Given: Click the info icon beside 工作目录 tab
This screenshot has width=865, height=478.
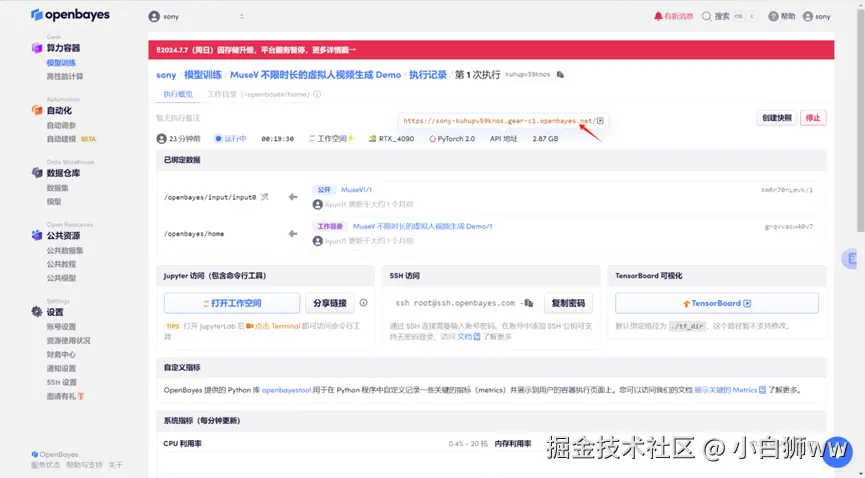Looking at the screenshot, I should 317,94.
